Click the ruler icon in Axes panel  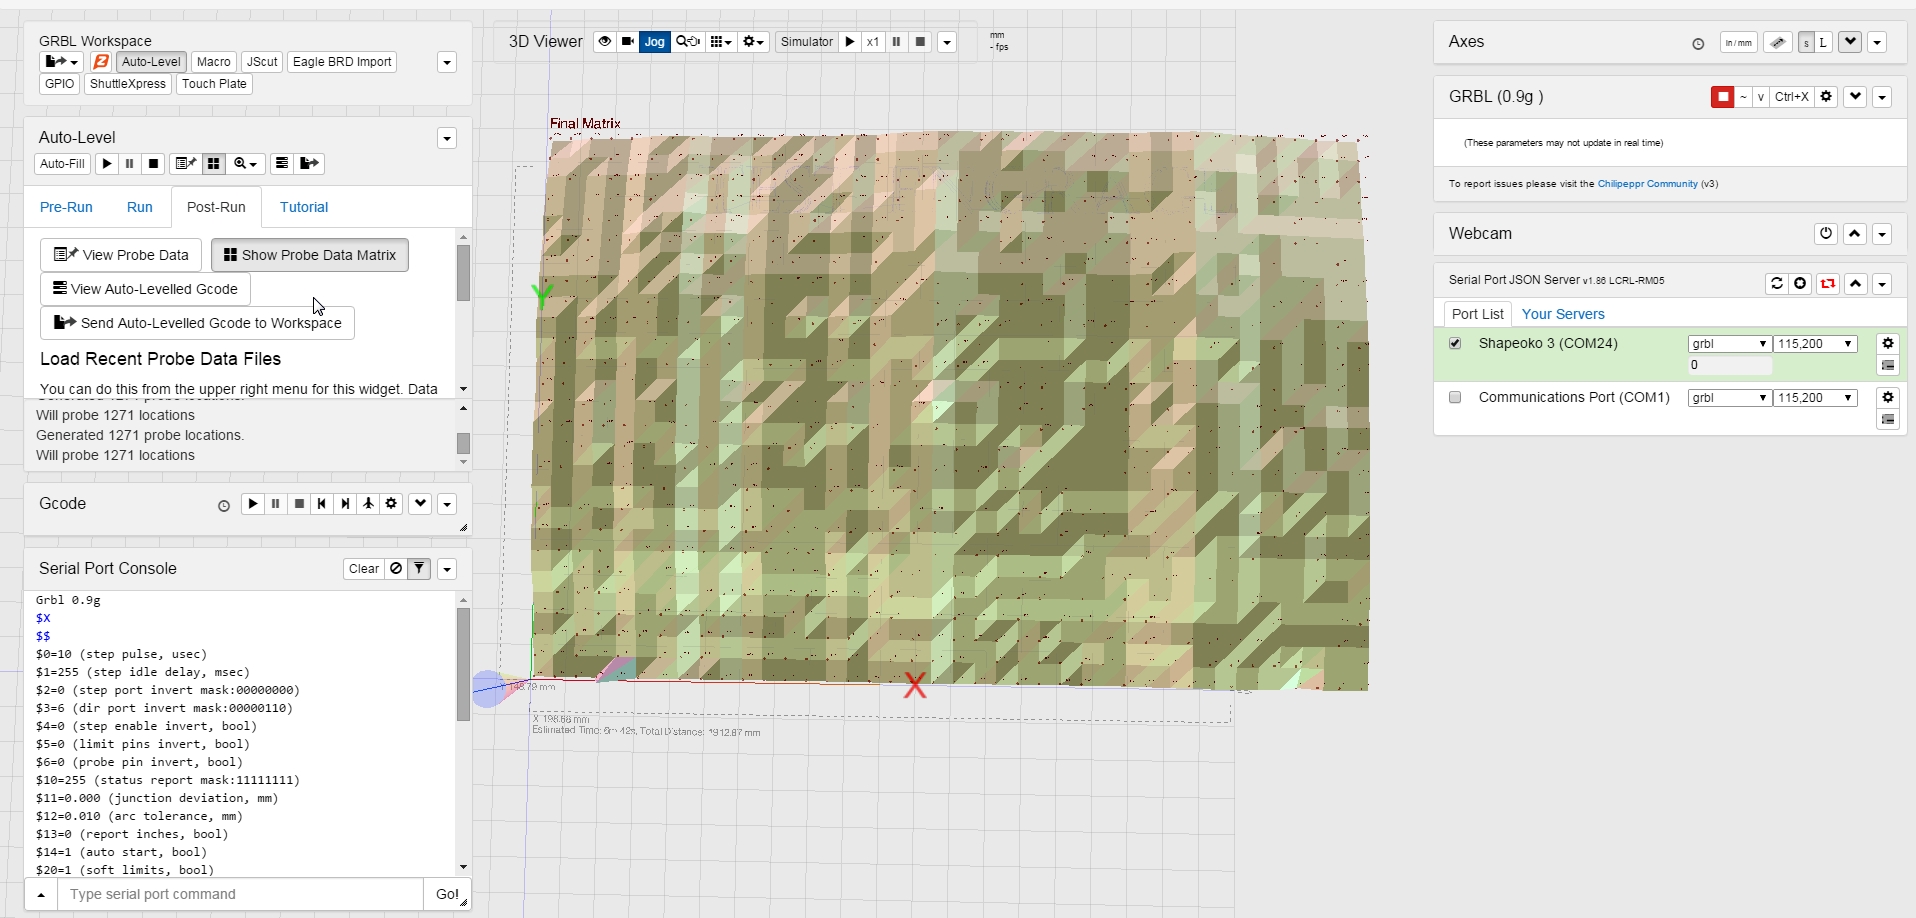coord(1777,42)
